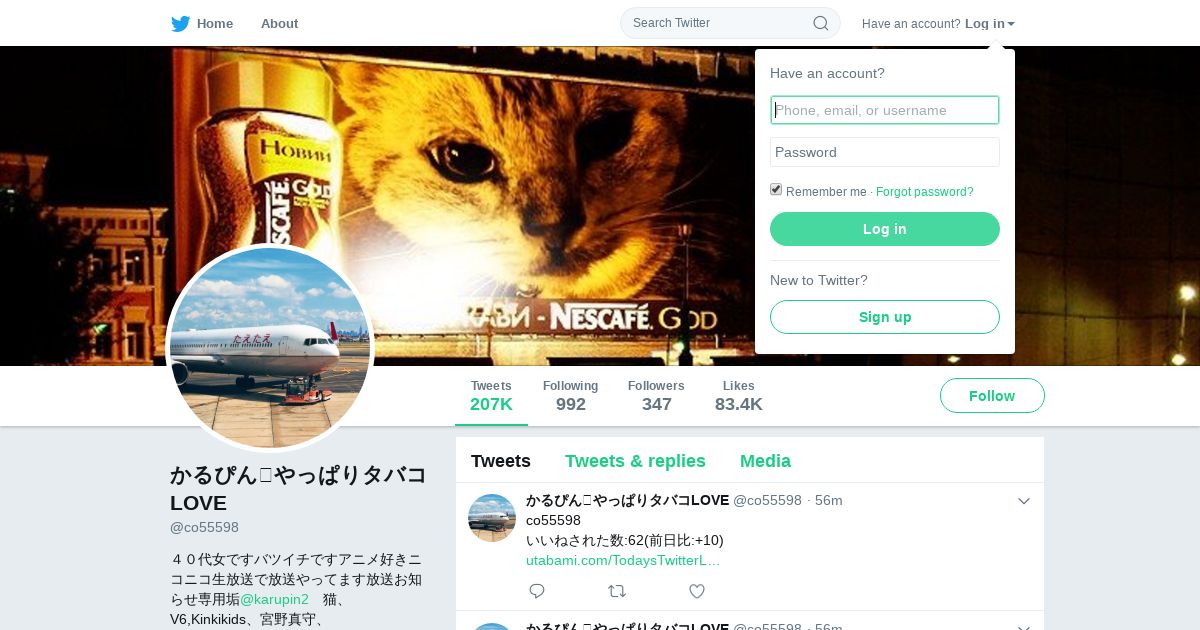Image resolution: width=1200 pixels, height=630 pixels.
Task: Click the search magnifier icon
Action: pyautogui.click(x=820, y=23)
